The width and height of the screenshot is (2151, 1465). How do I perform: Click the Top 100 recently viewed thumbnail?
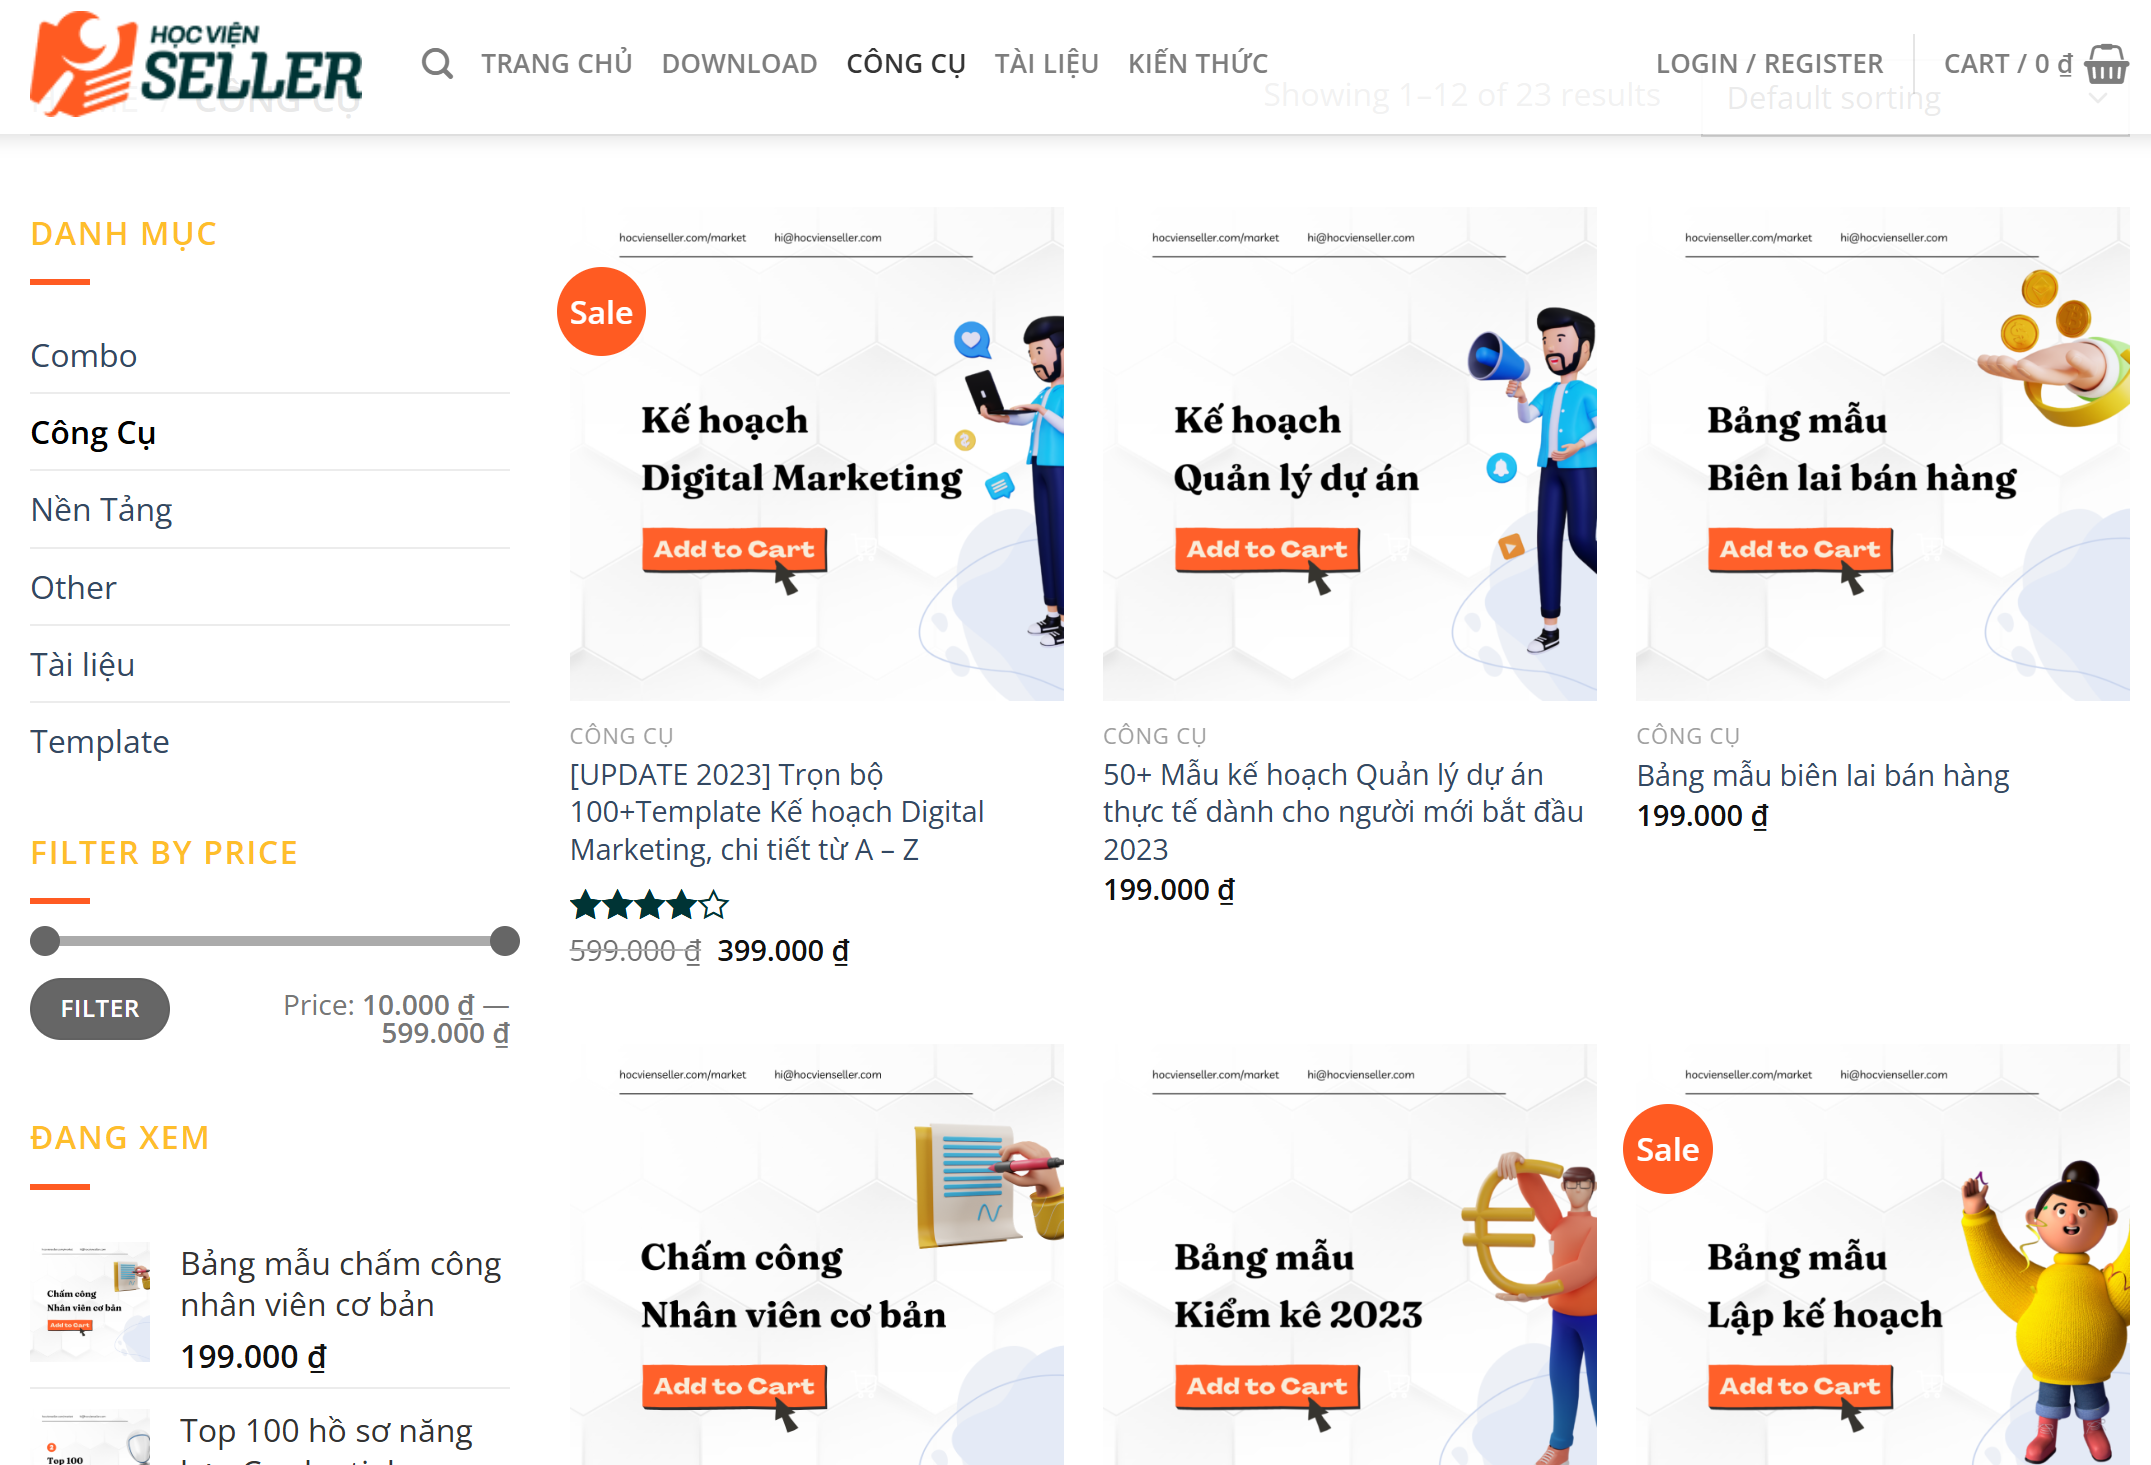point(90,1437)
